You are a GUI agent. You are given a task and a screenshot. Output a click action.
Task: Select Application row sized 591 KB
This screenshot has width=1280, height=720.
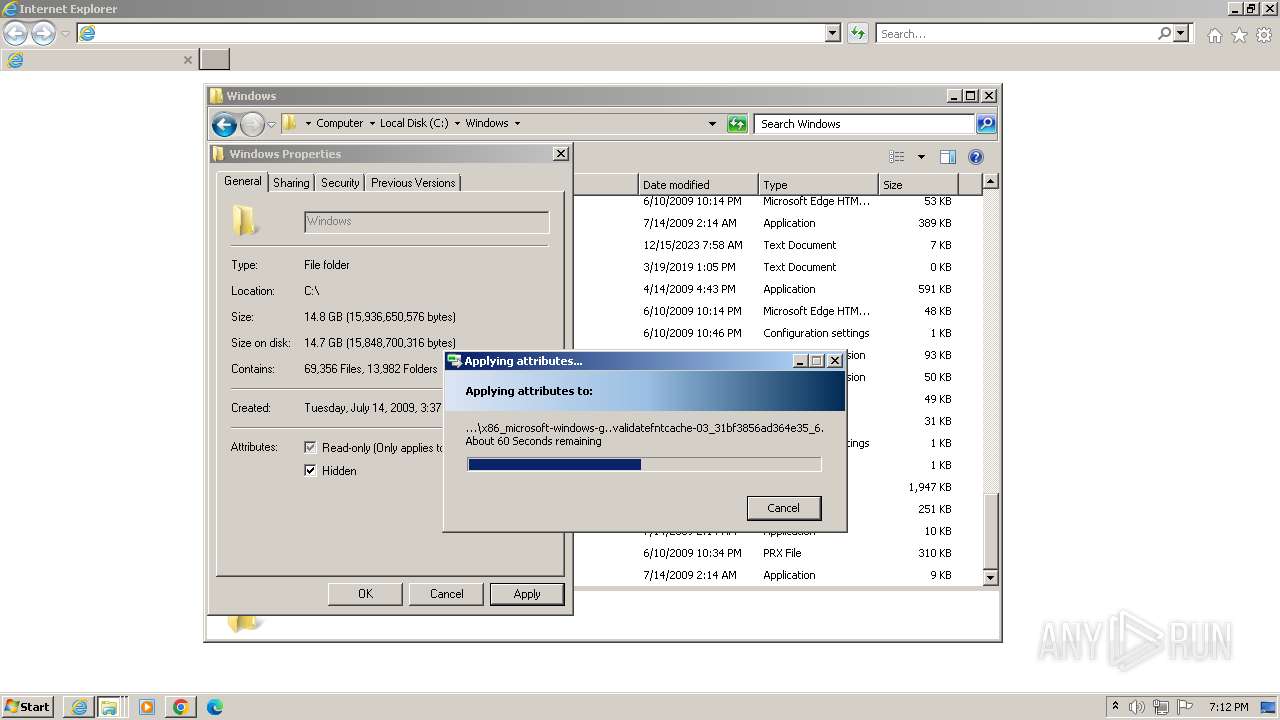[780, 289]
